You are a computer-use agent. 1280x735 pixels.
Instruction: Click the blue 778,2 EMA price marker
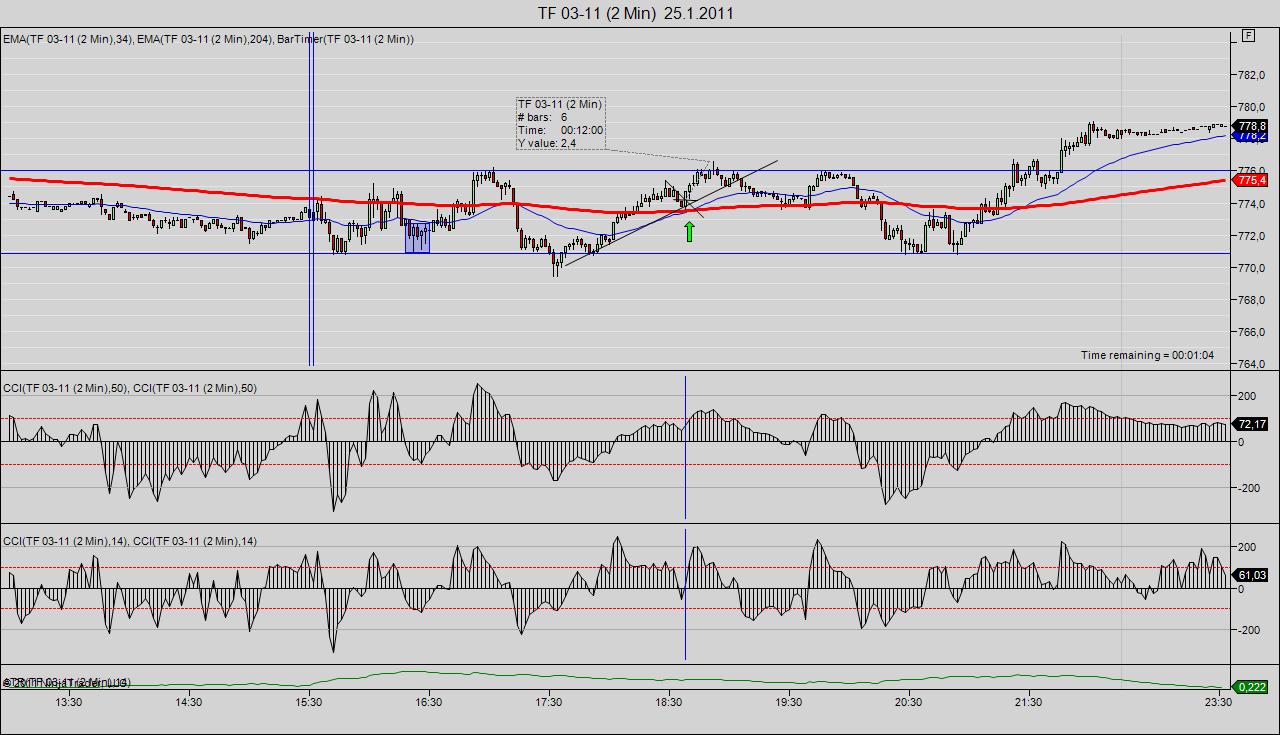click(x=1252, y=136)
